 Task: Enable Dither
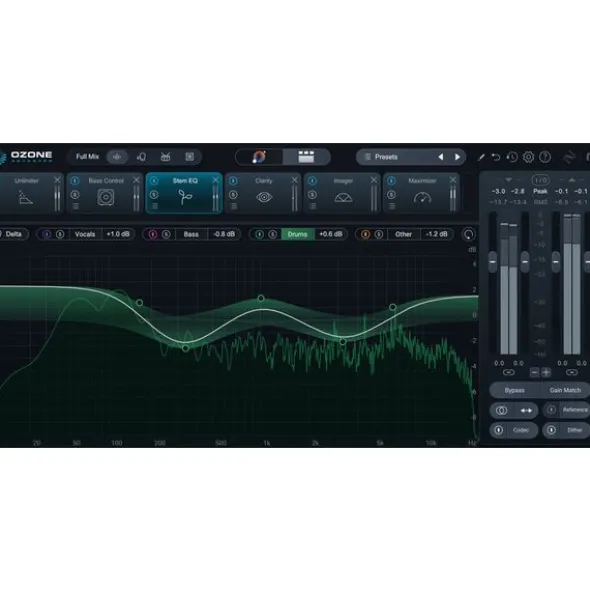click(551, 430)
